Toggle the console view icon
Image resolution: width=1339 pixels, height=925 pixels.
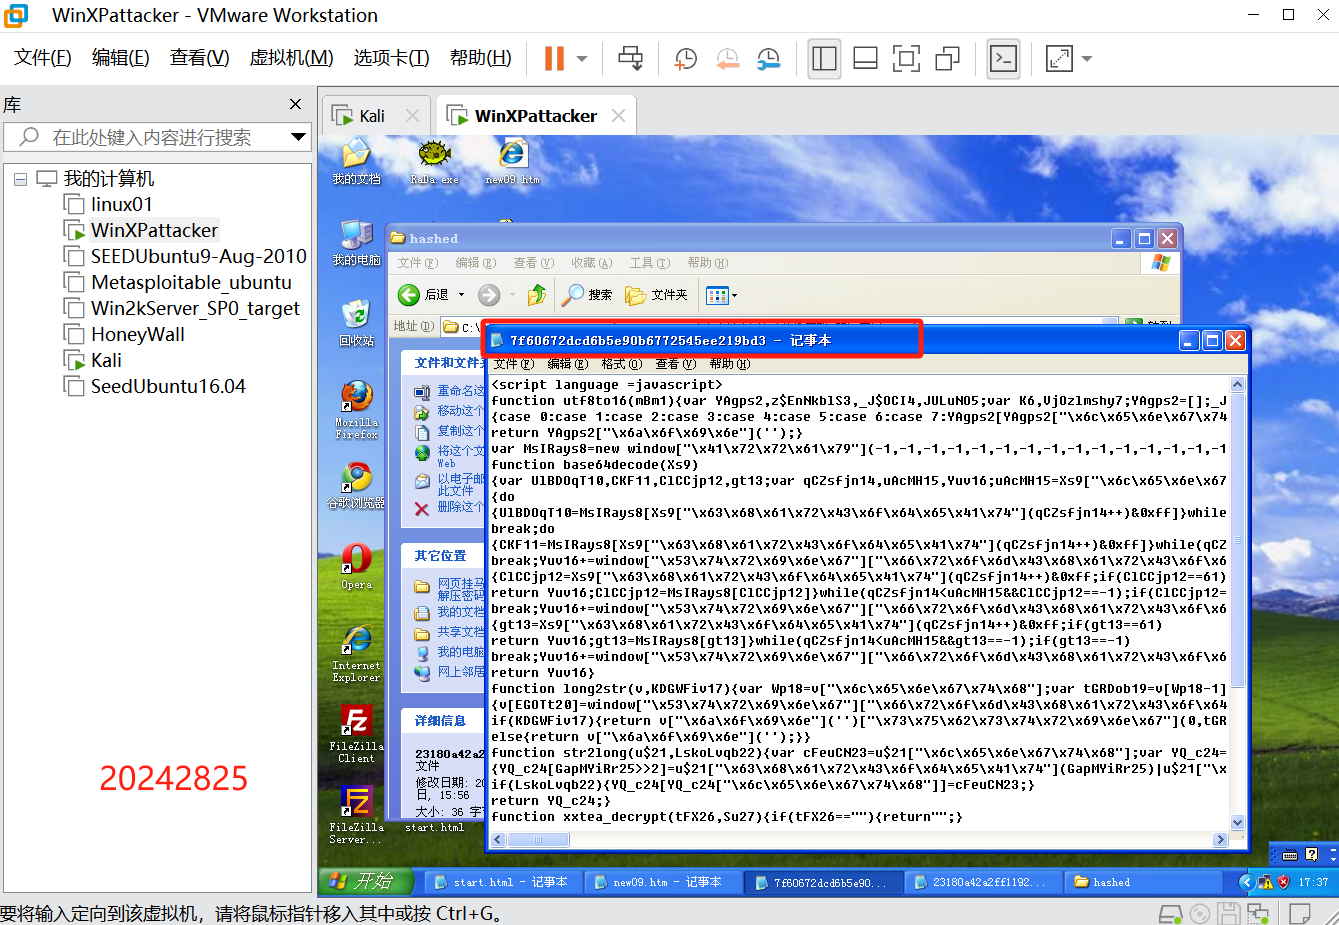coord(1003,59)
